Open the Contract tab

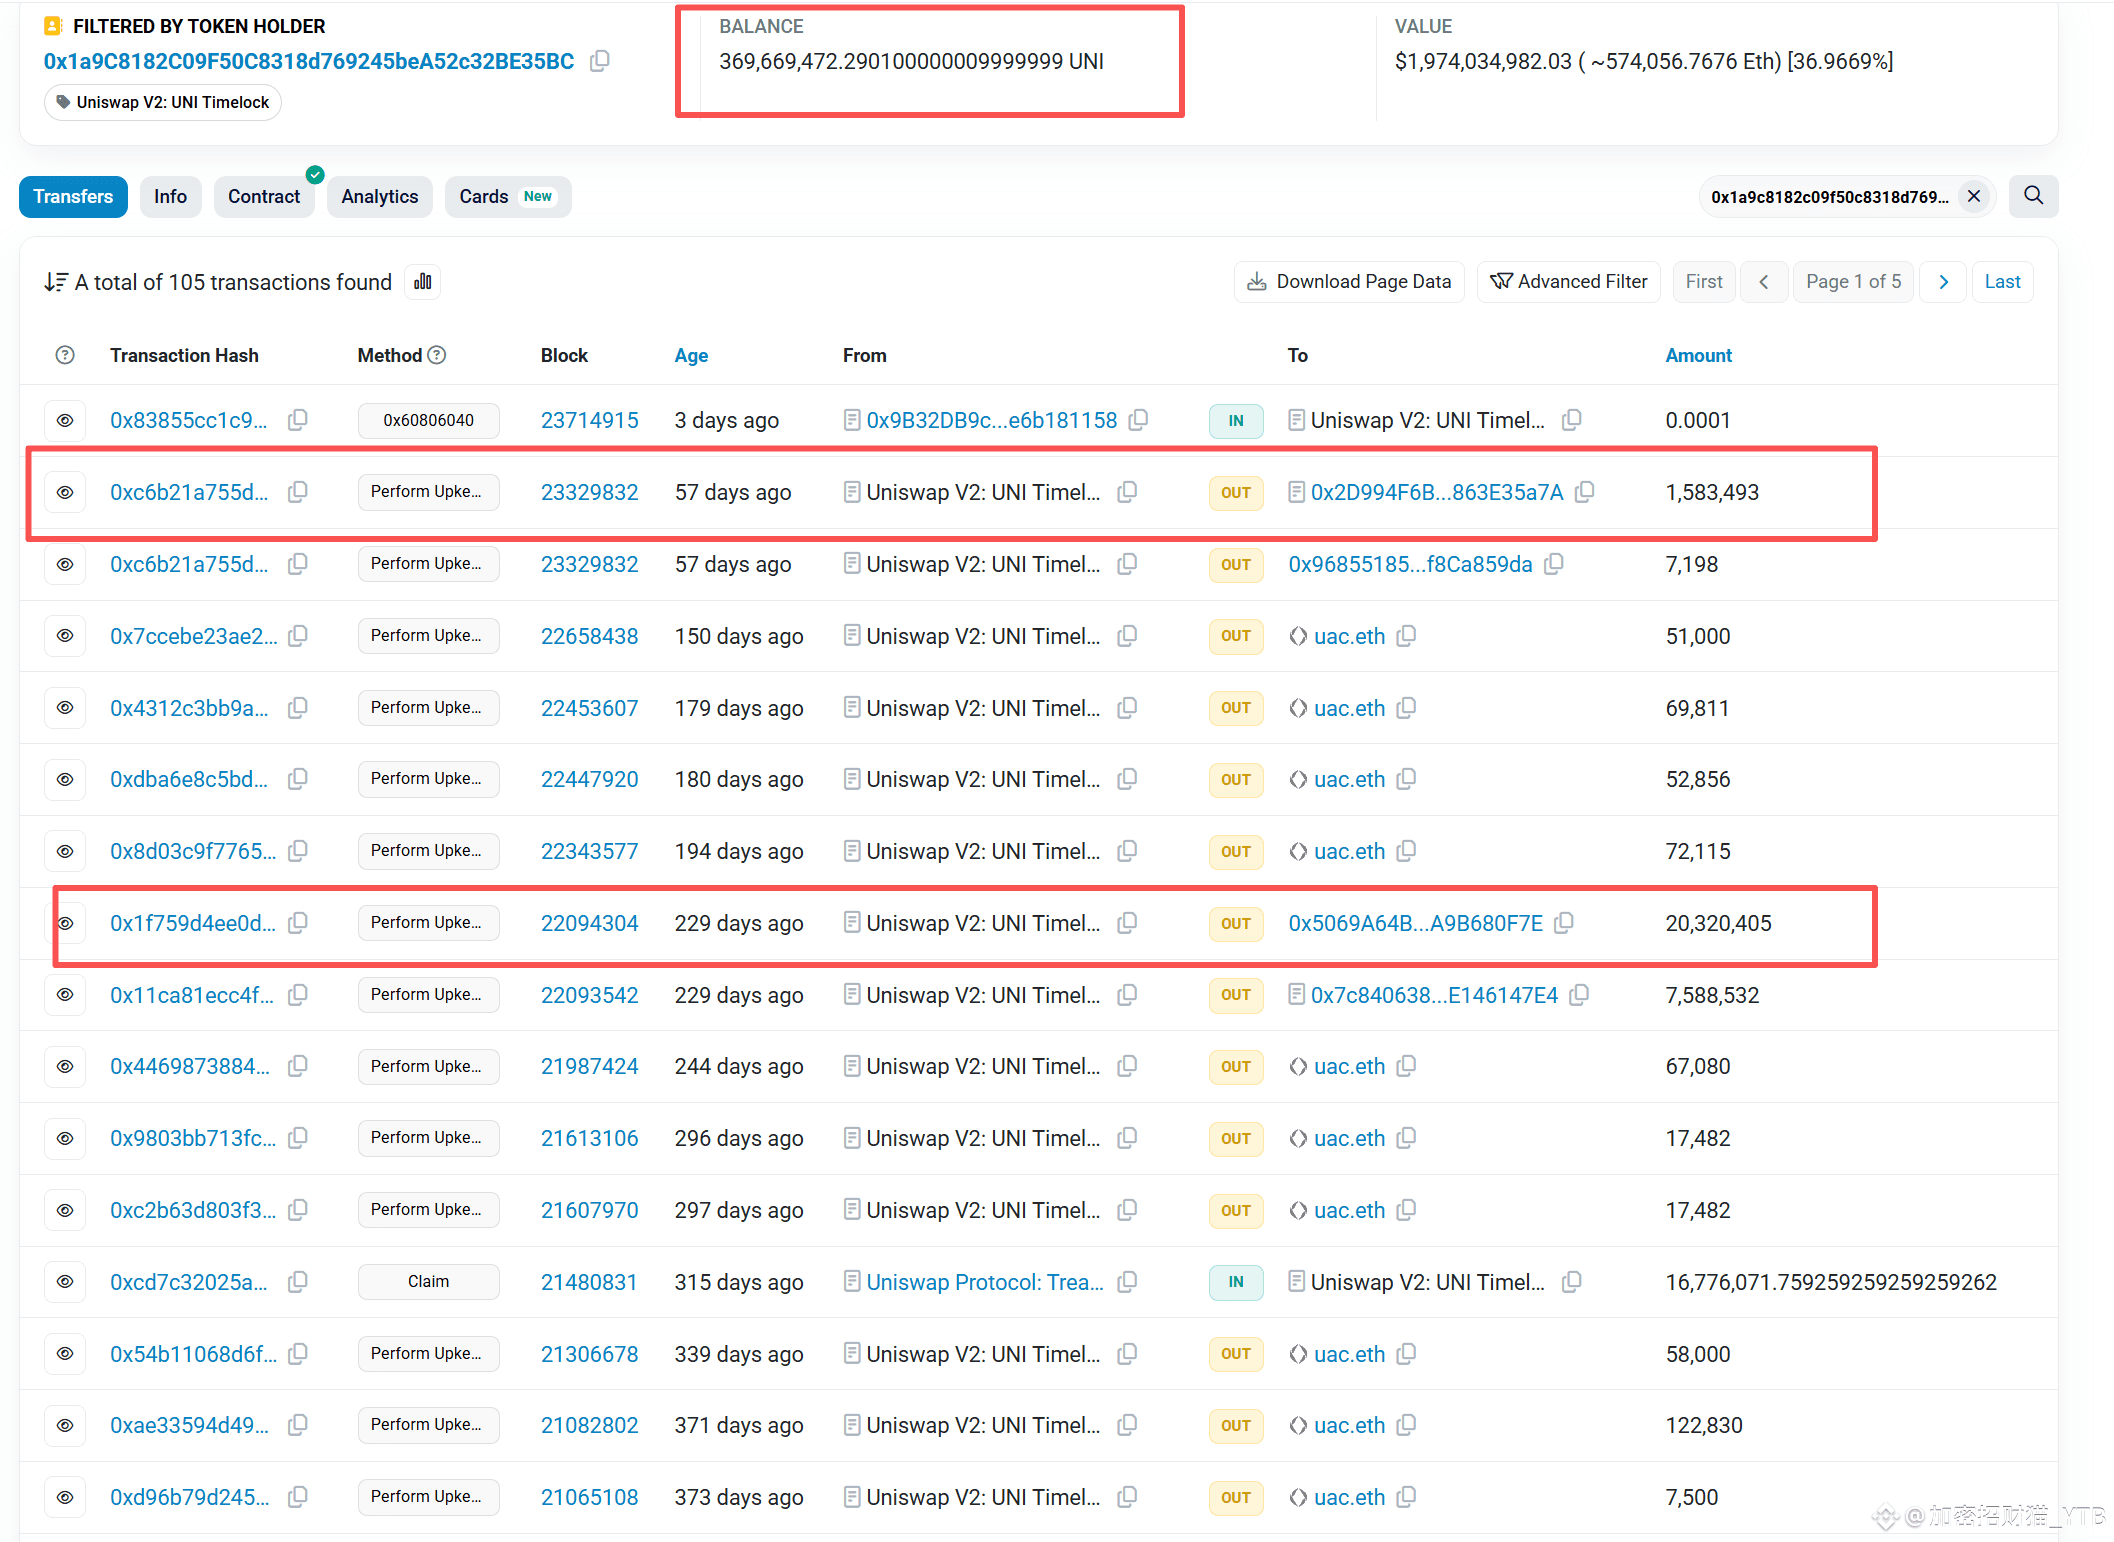[x=263, y=197]
